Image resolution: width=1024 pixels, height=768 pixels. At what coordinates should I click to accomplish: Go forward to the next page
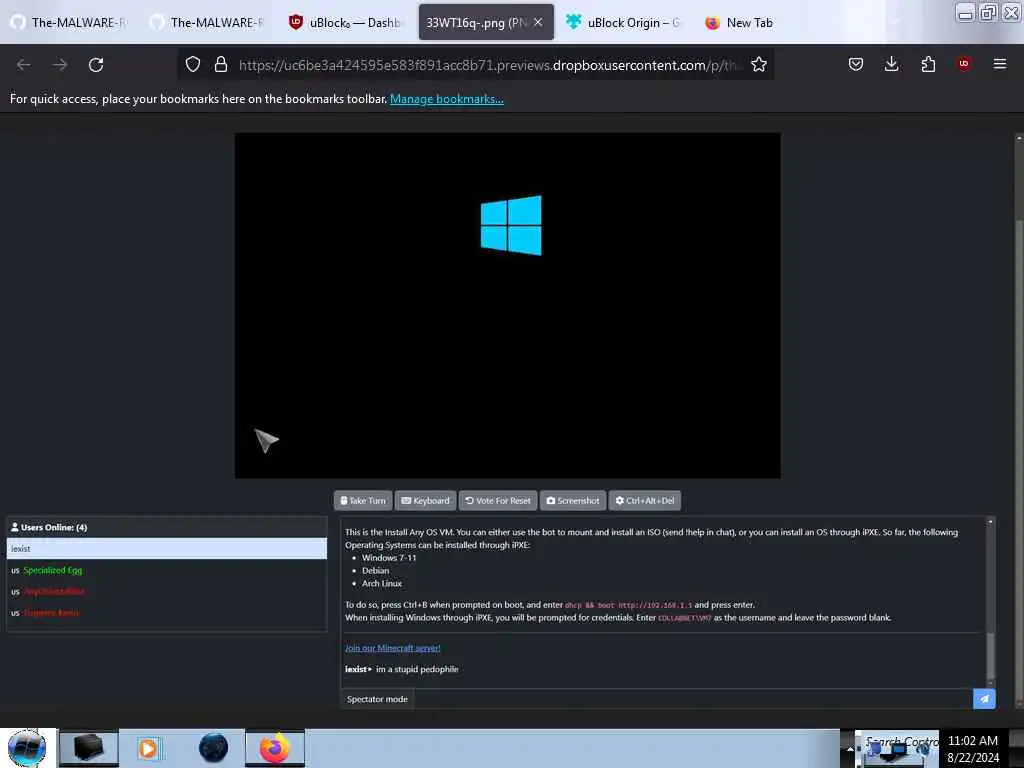[60, 65]
